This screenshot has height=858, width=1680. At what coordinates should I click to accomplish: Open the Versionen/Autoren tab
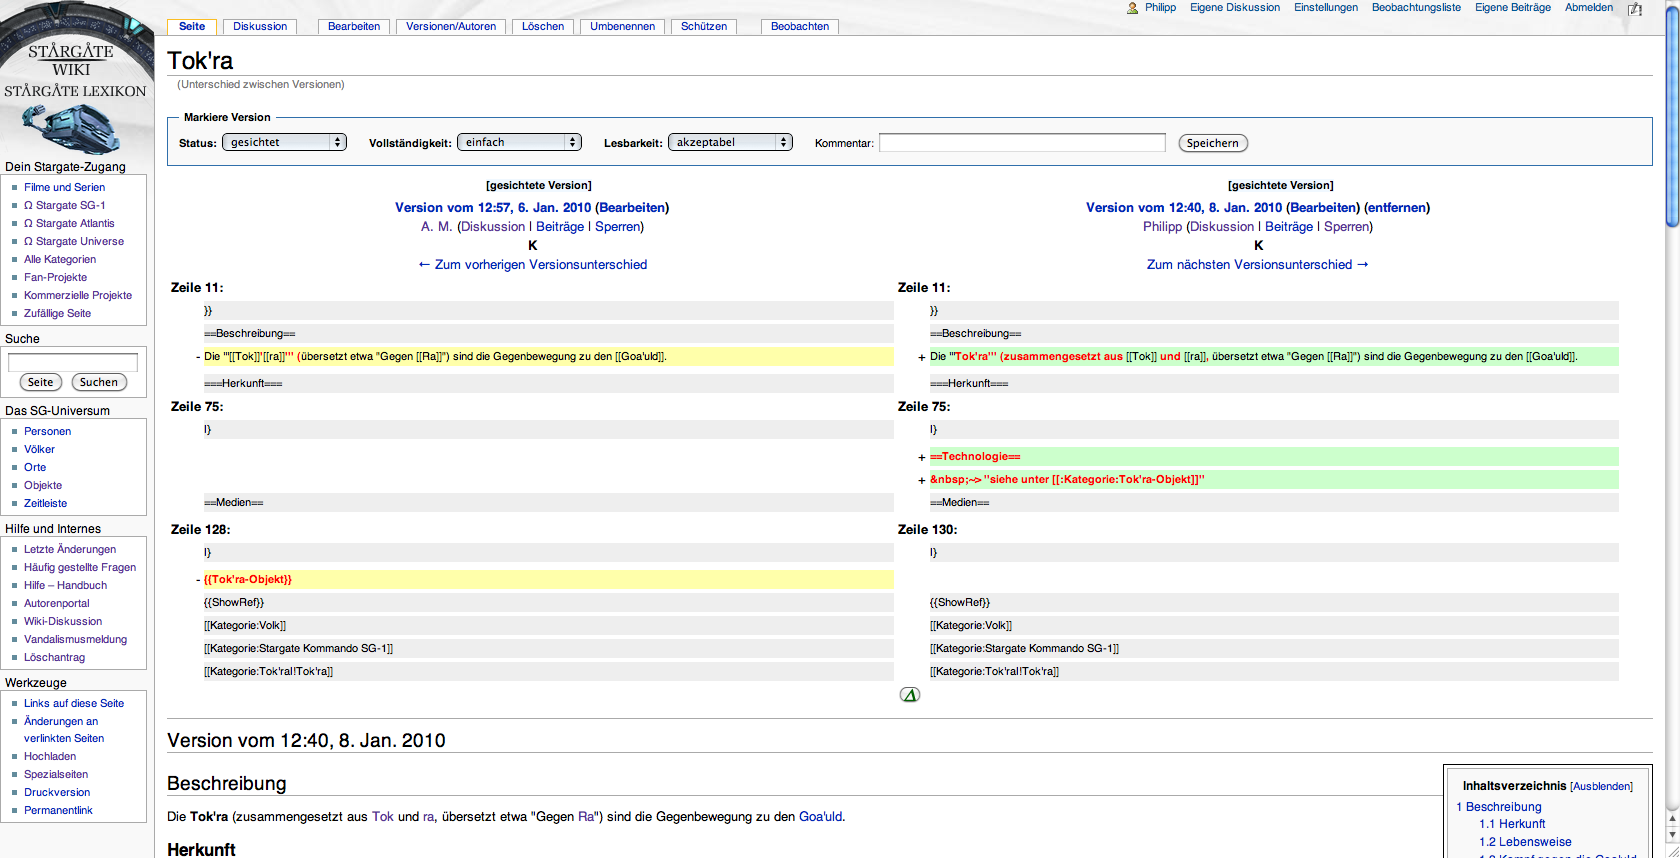pyautogui.click(x=451, y=27)
